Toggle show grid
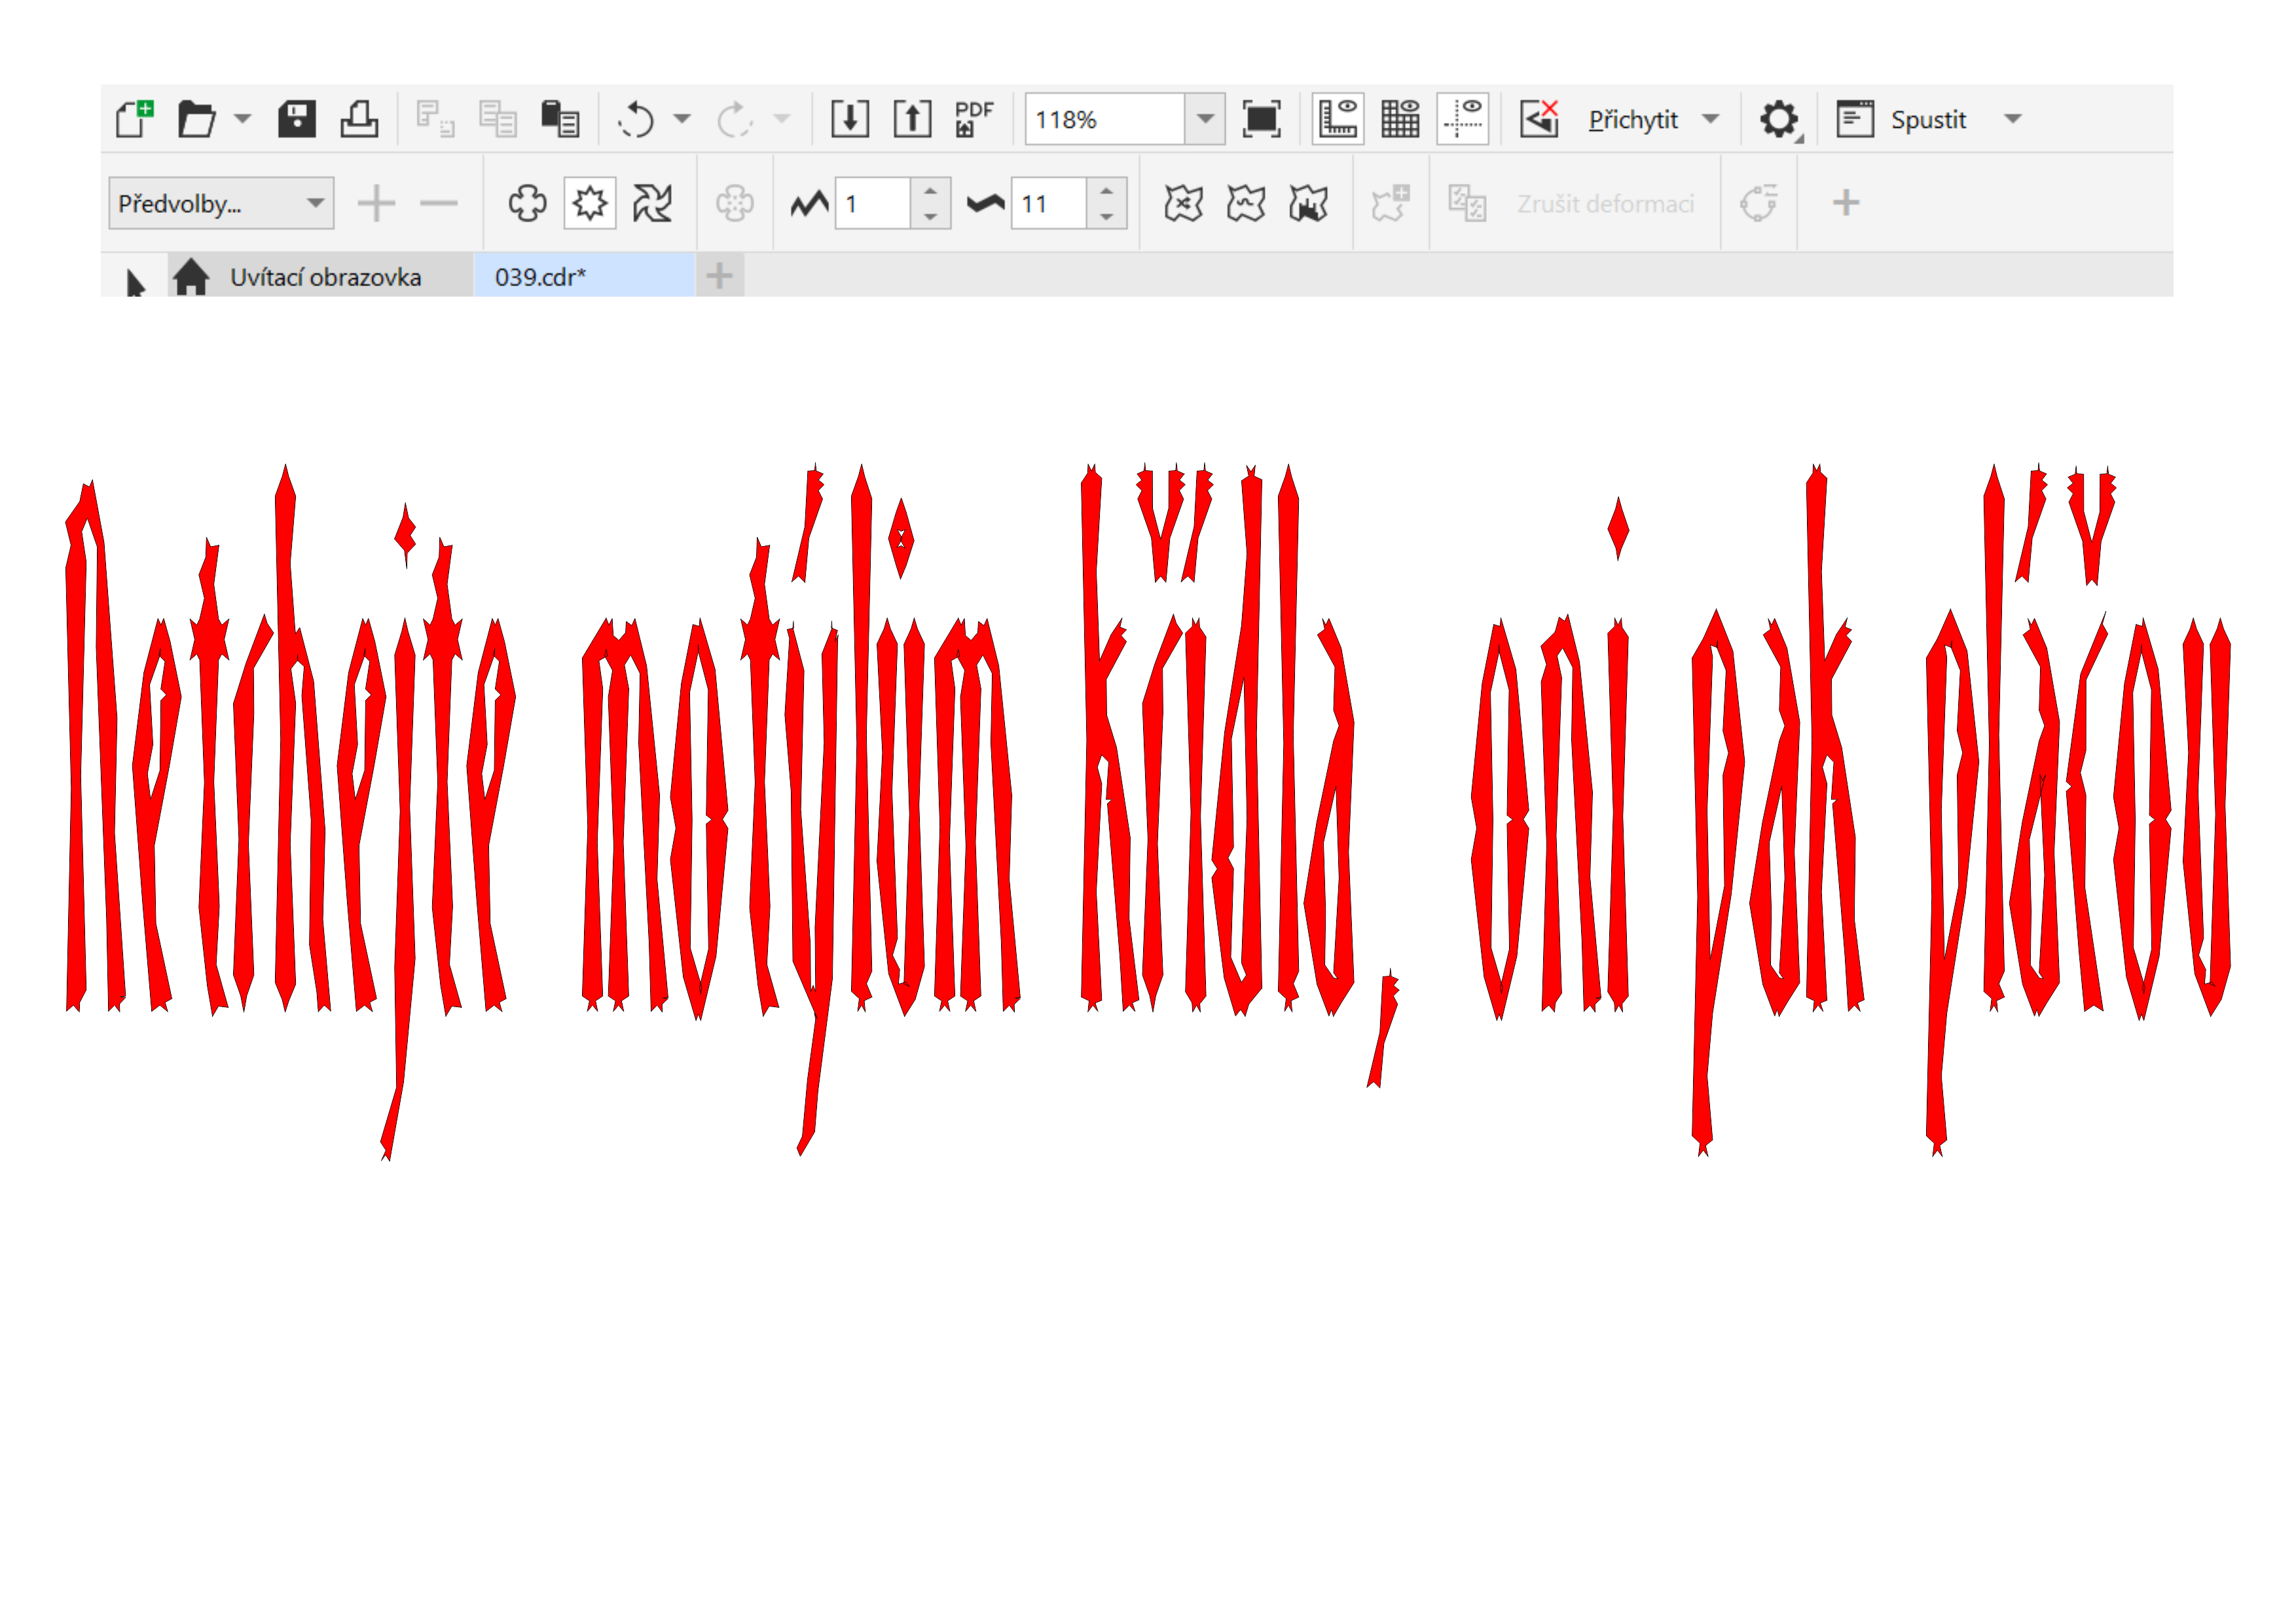 [x=1400, y=119]
